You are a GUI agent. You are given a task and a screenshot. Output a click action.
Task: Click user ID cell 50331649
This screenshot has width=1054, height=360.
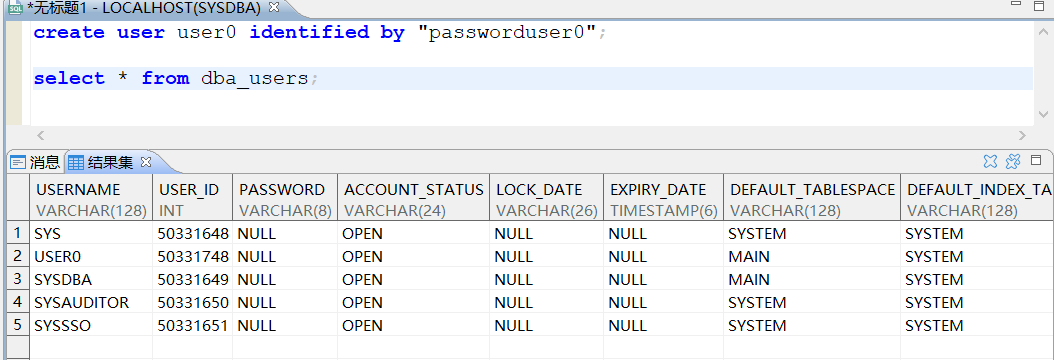193,279
